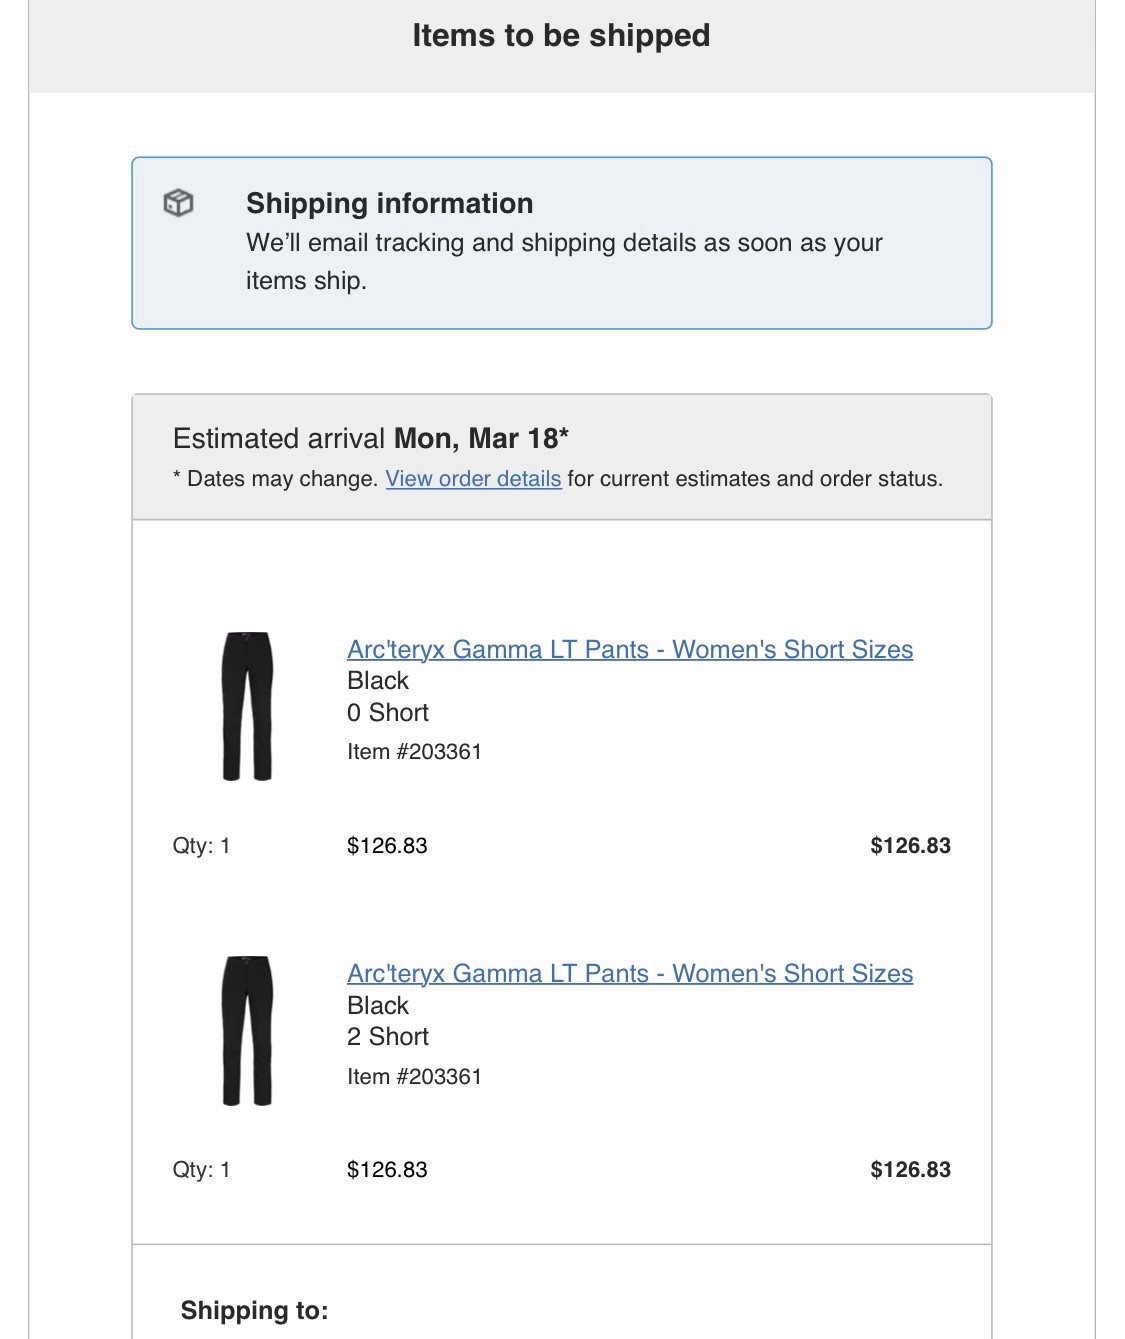Image resolution: width=1125 pixels, height=1339 pixels.
Task: Click the Qty: 1 label of first item
Action: click(x=201, y=846)
